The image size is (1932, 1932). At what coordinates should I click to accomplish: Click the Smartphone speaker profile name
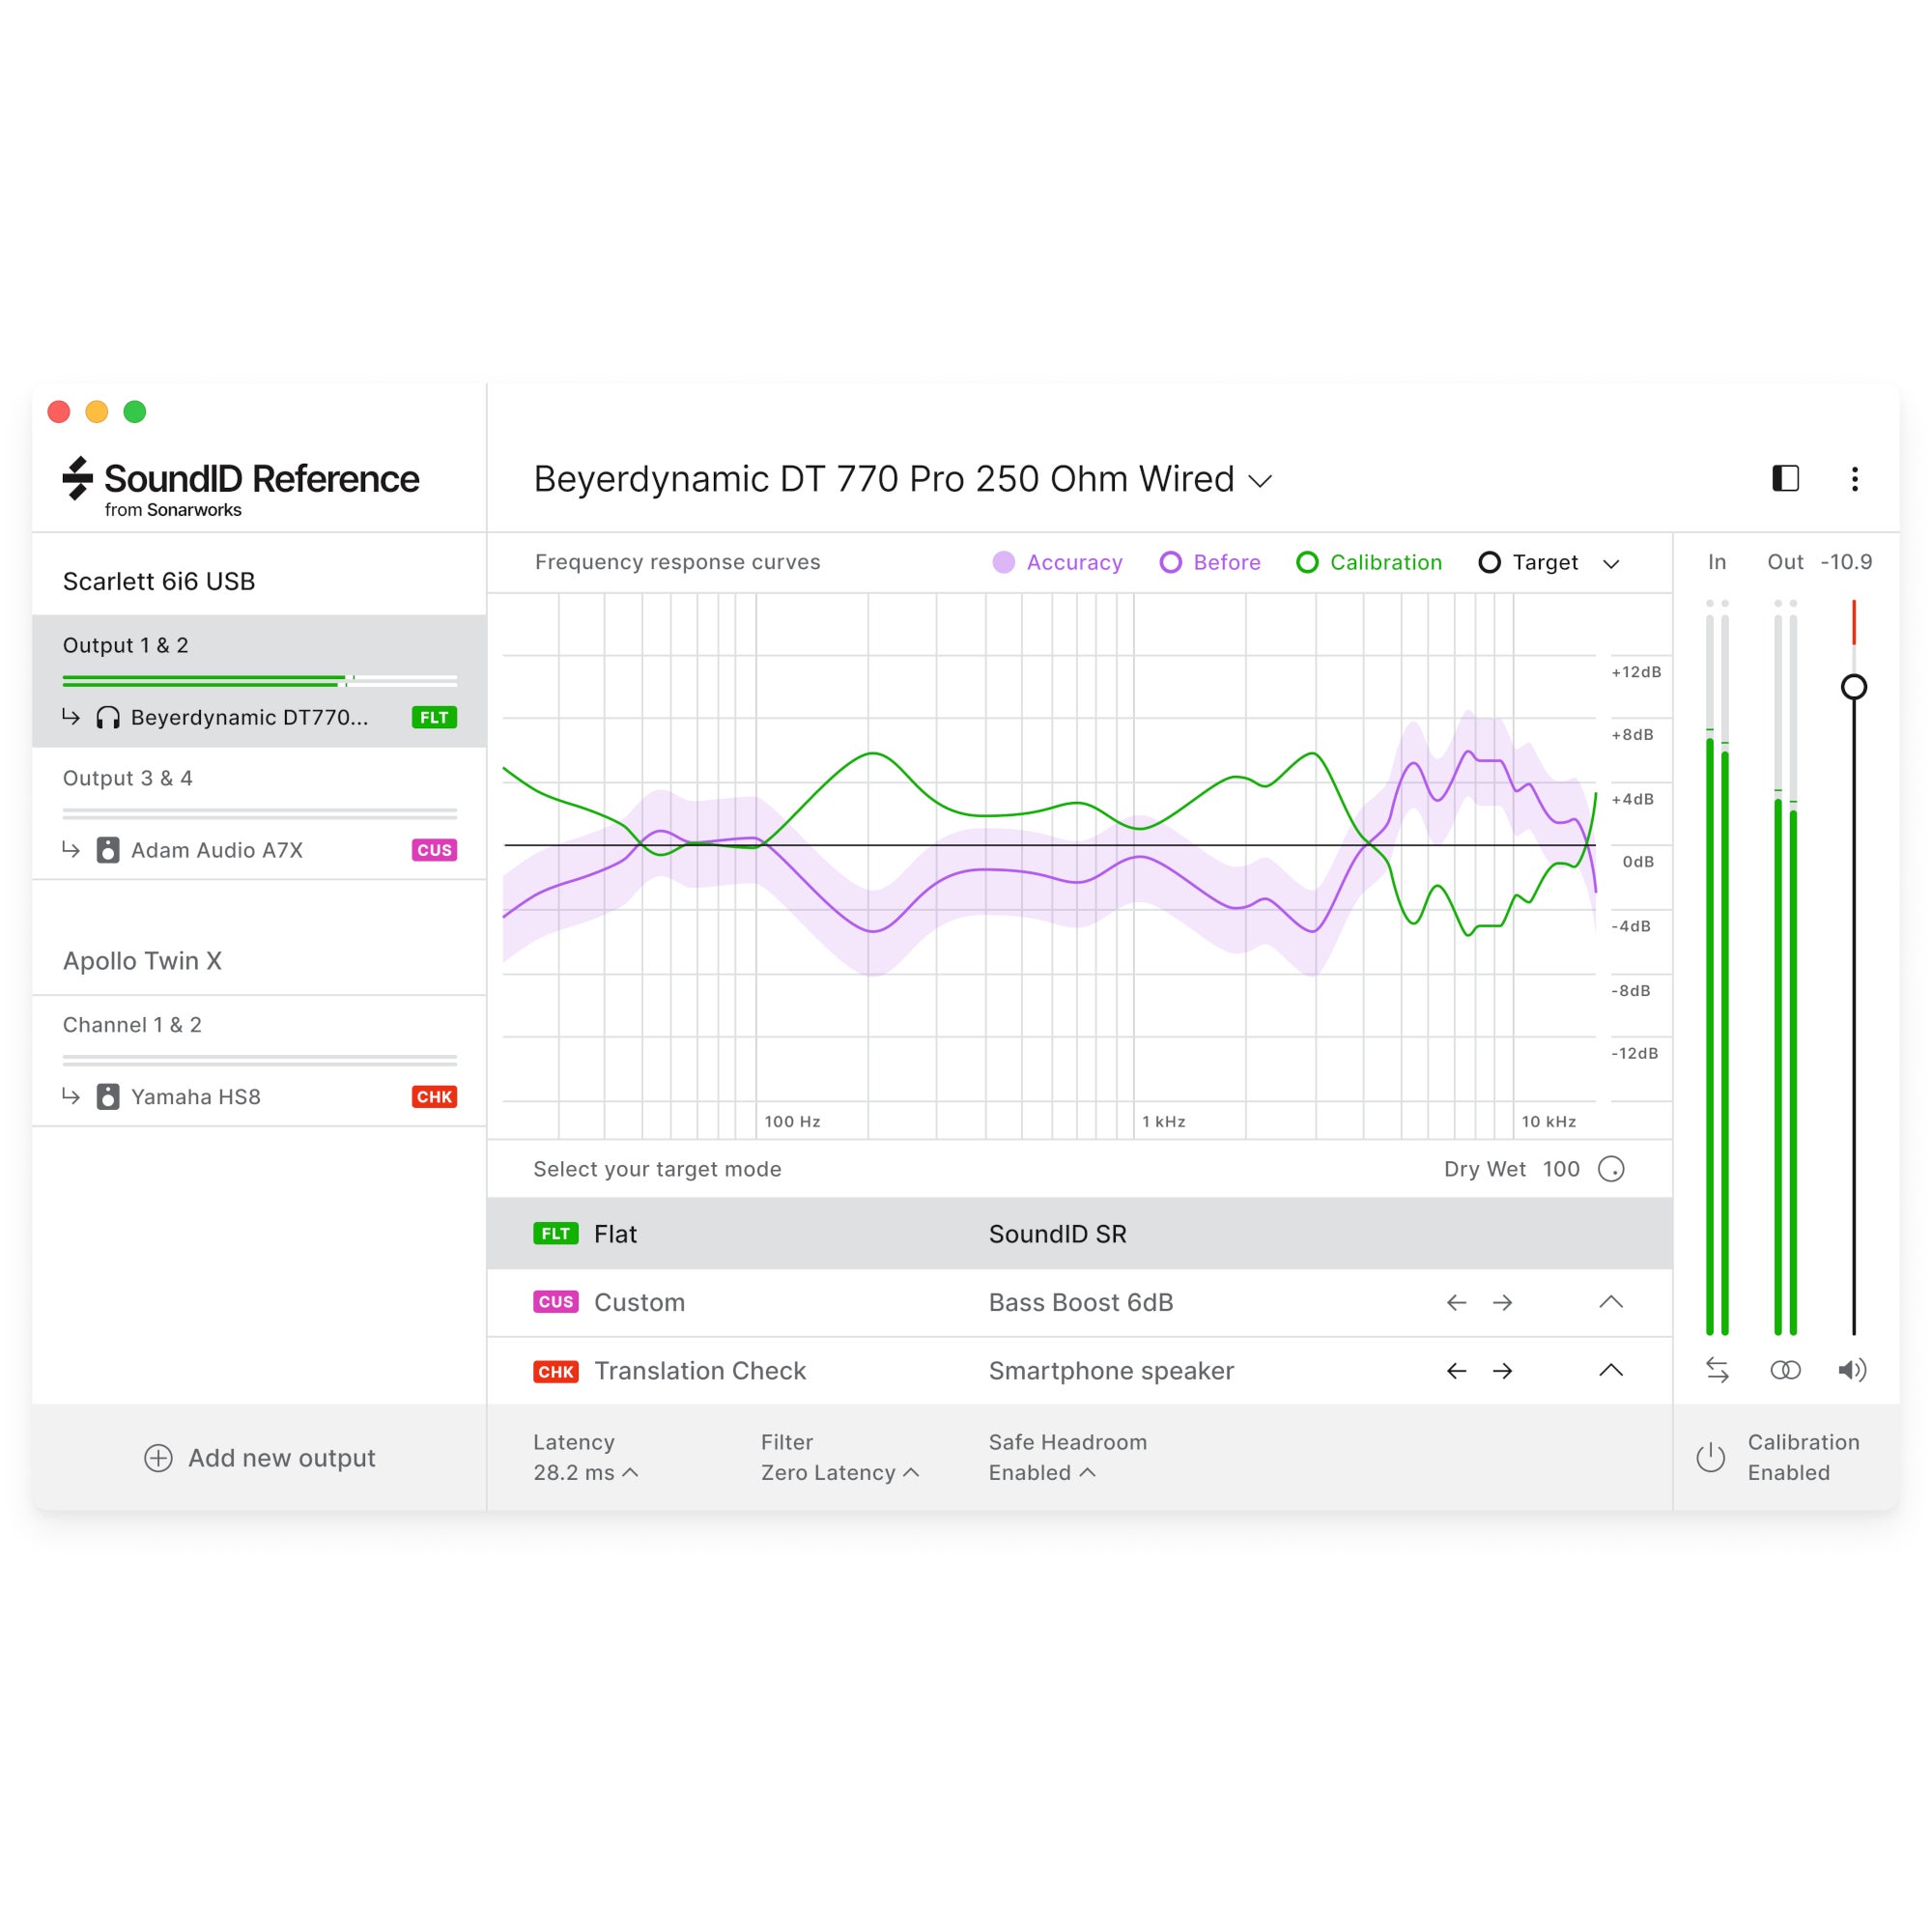click(1111, 1371)
